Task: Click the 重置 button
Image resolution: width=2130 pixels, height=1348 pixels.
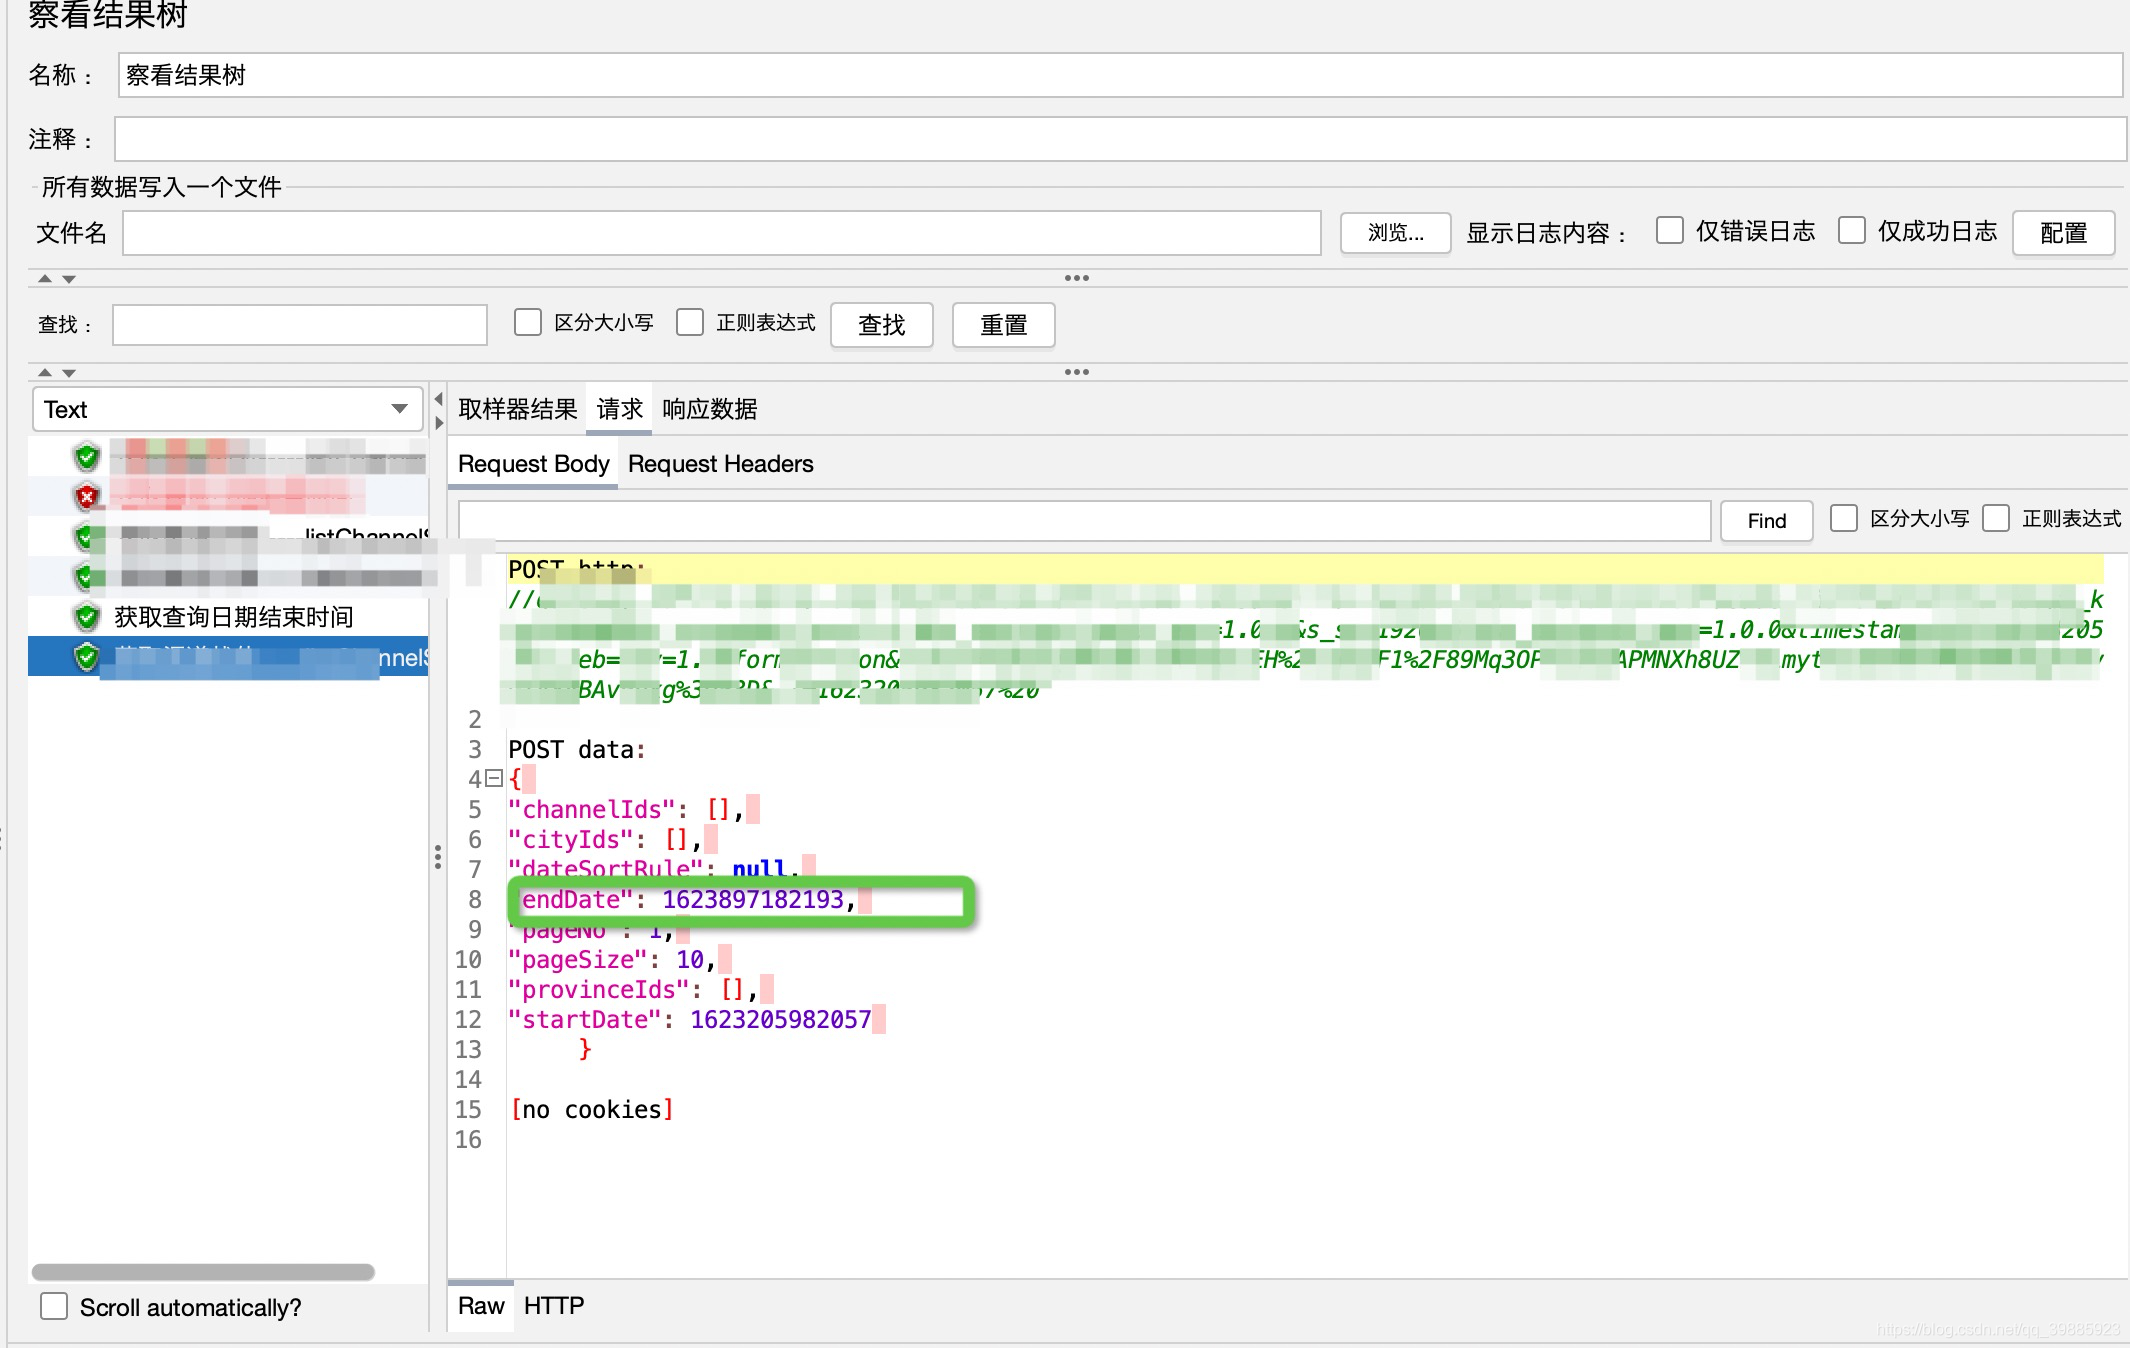Action: 1002,325
